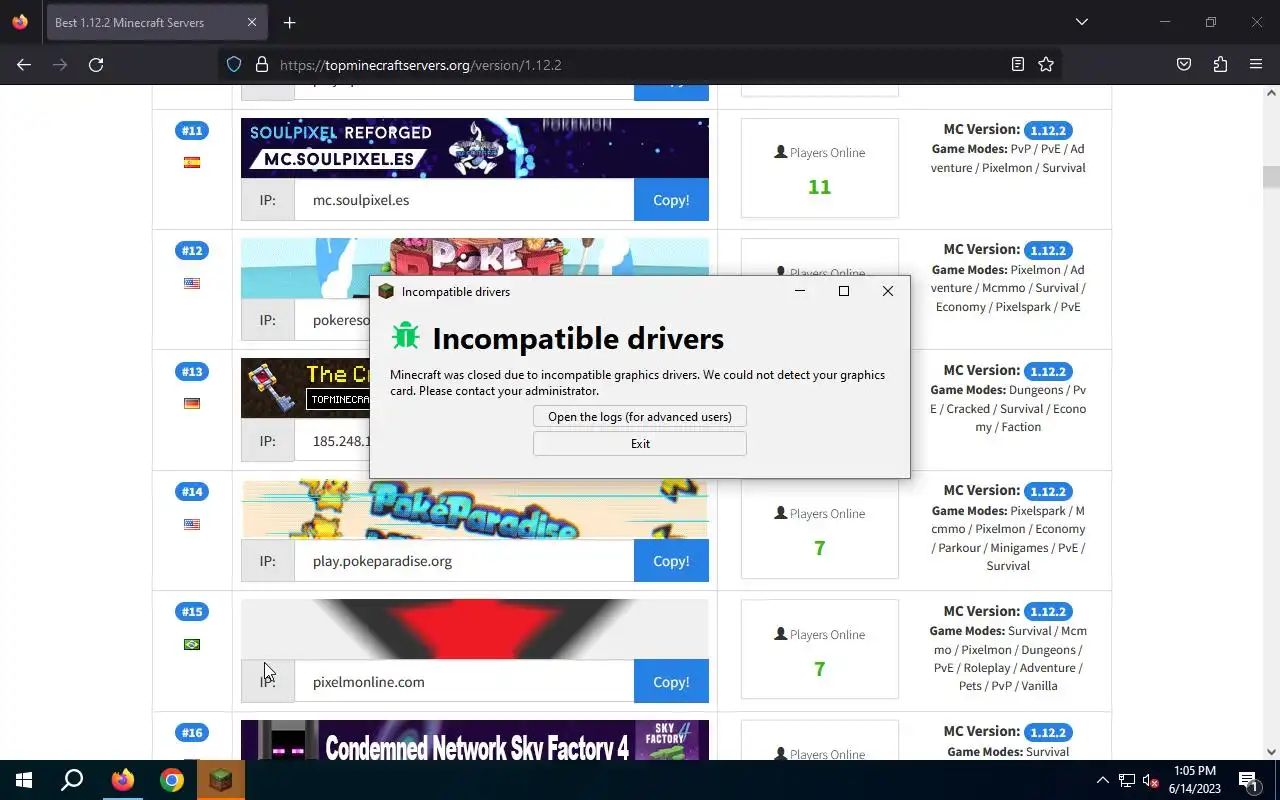Save page to Pocket
Viewport: 1280px width, 800px height.
pos(1184,64)
